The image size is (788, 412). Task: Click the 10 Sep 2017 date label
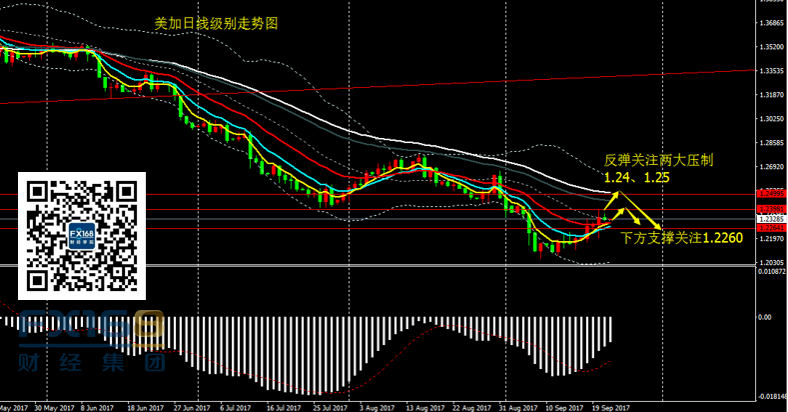tap(564, 407)
